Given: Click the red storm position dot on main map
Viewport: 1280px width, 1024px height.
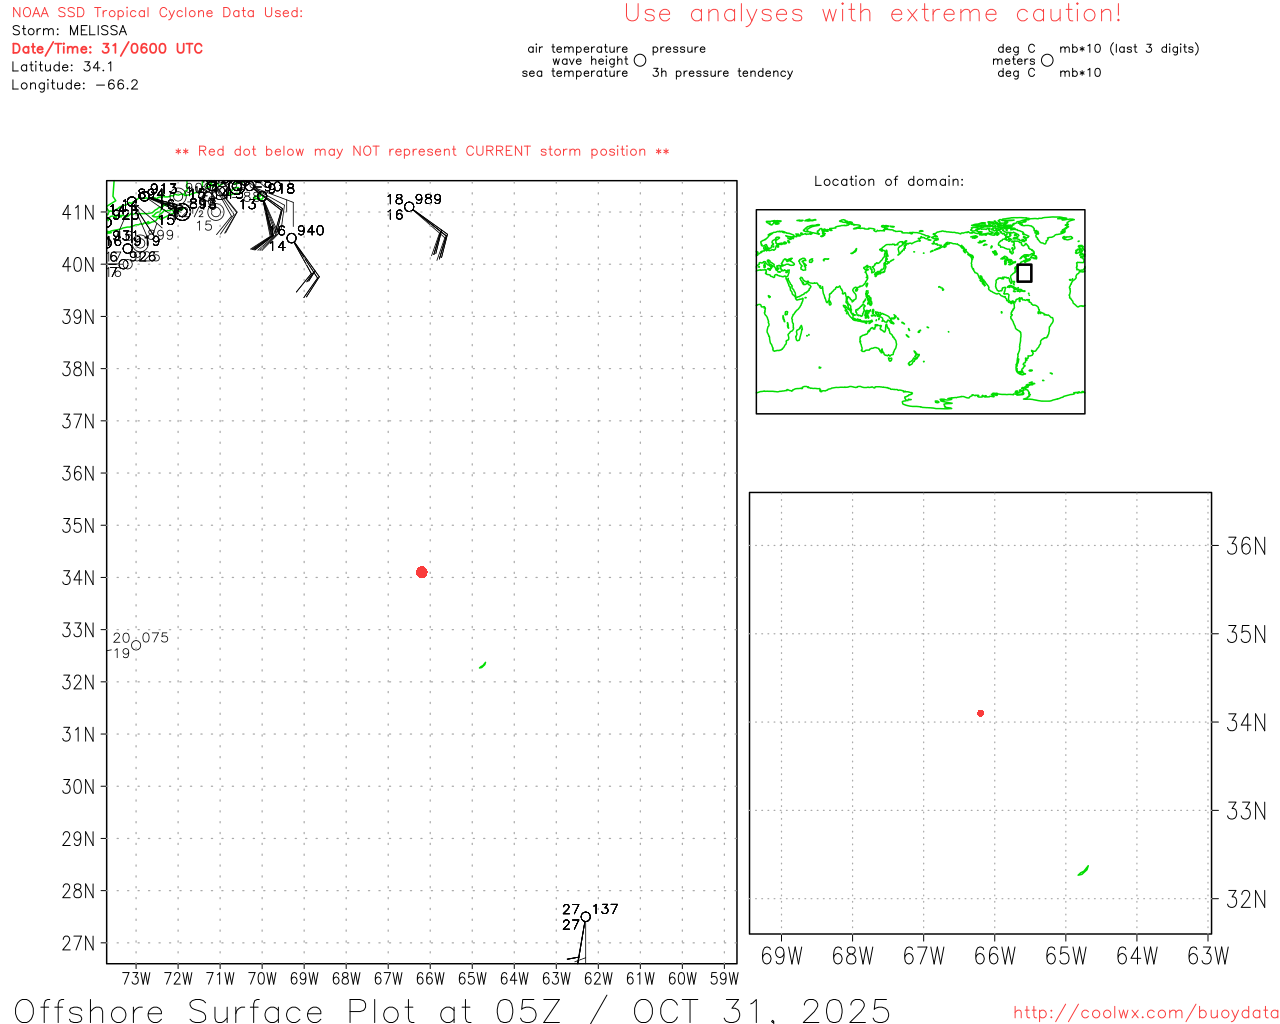Looking at the screenshot, I should [x=421, y=572].
